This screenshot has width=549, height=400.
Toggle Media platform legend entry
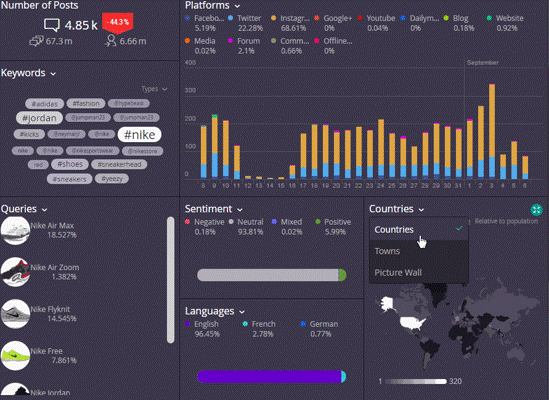click(x=200, y=46)
